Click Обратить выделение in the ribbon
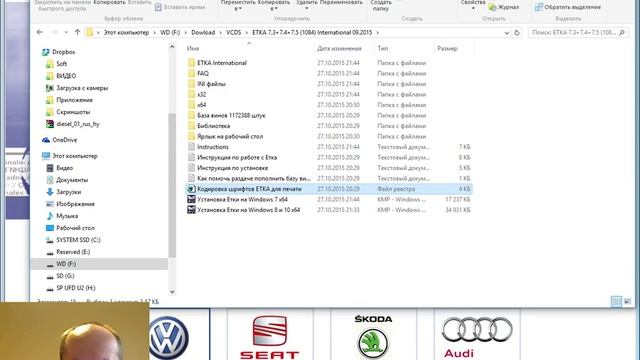 [568, 7]
